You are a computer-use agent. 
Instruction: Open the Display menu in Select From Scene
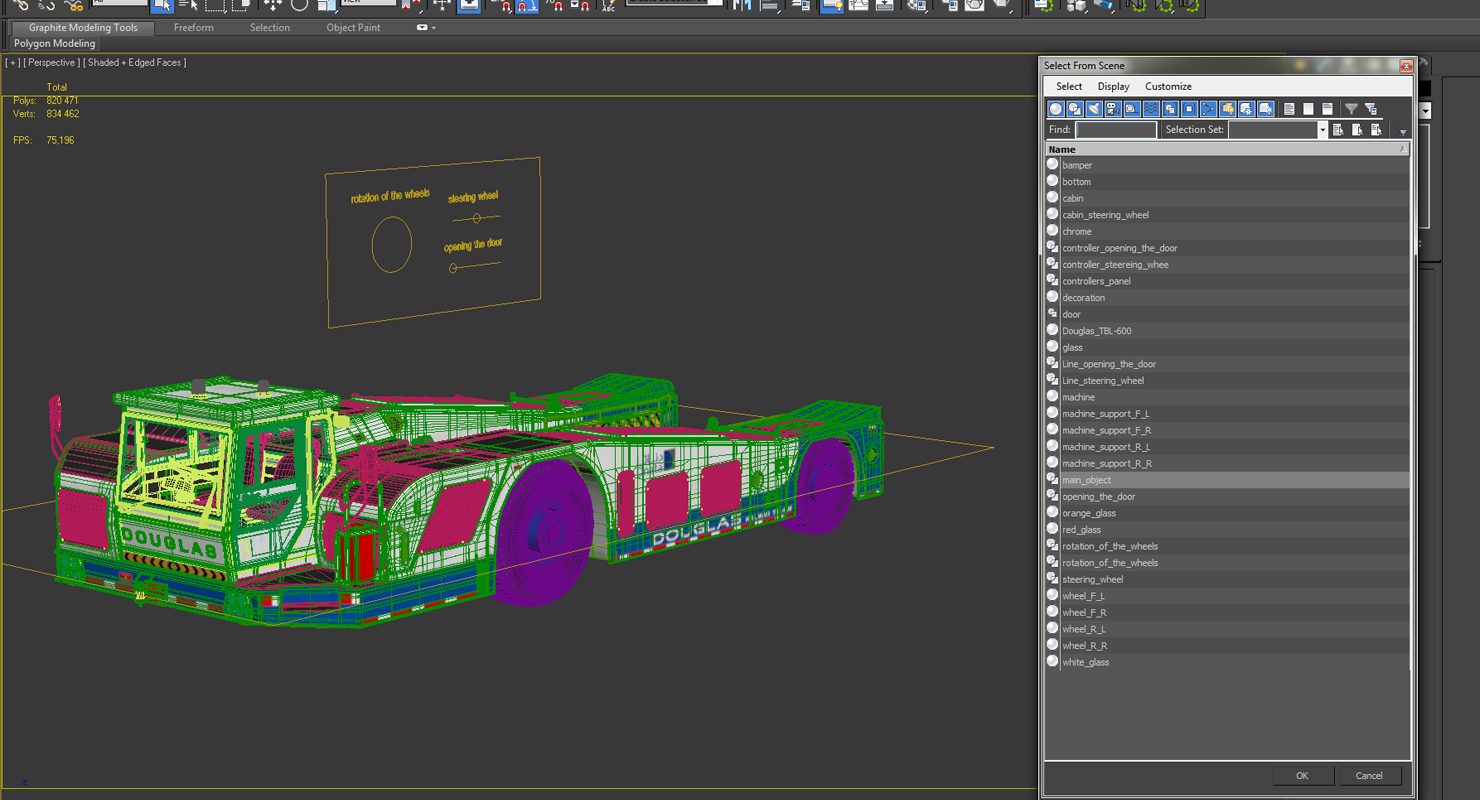[1113, 87]
